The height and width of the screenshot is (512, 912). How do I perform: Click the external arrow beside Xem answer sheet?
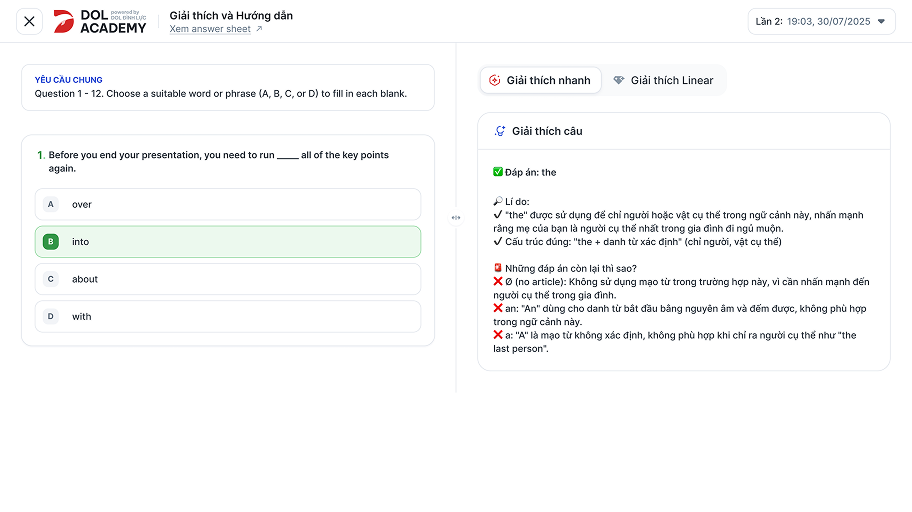[260, 29]
